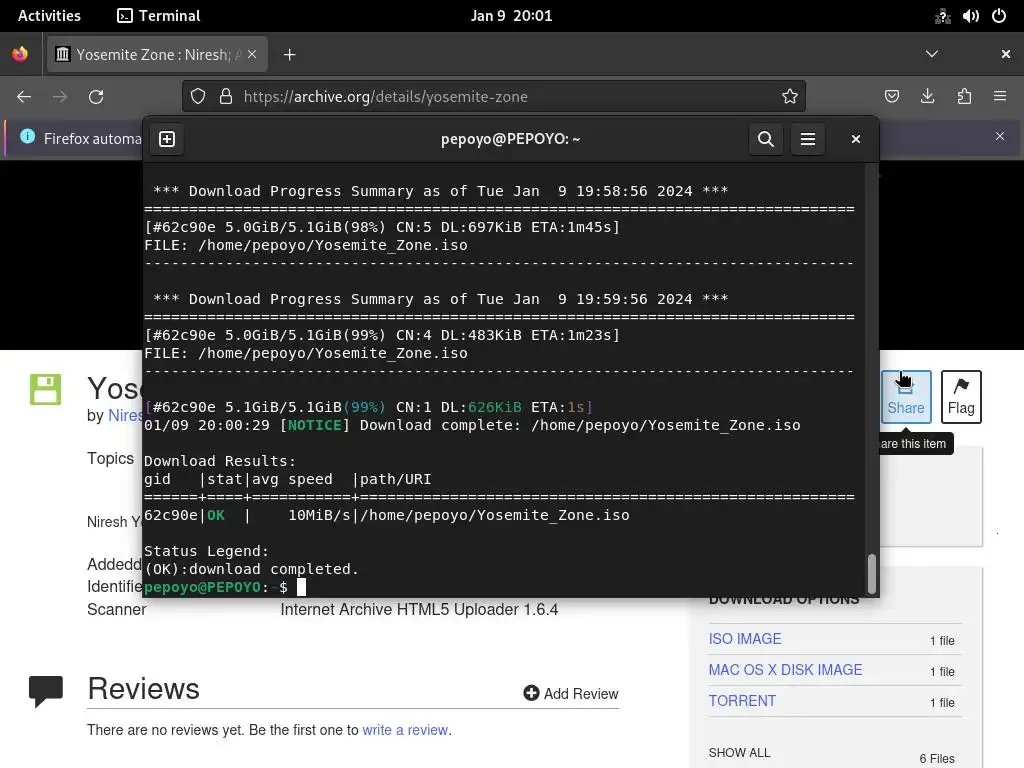This screenshot has height=768, width=1024.
Task: Click the URL address bar
Action: coord(494,97)
